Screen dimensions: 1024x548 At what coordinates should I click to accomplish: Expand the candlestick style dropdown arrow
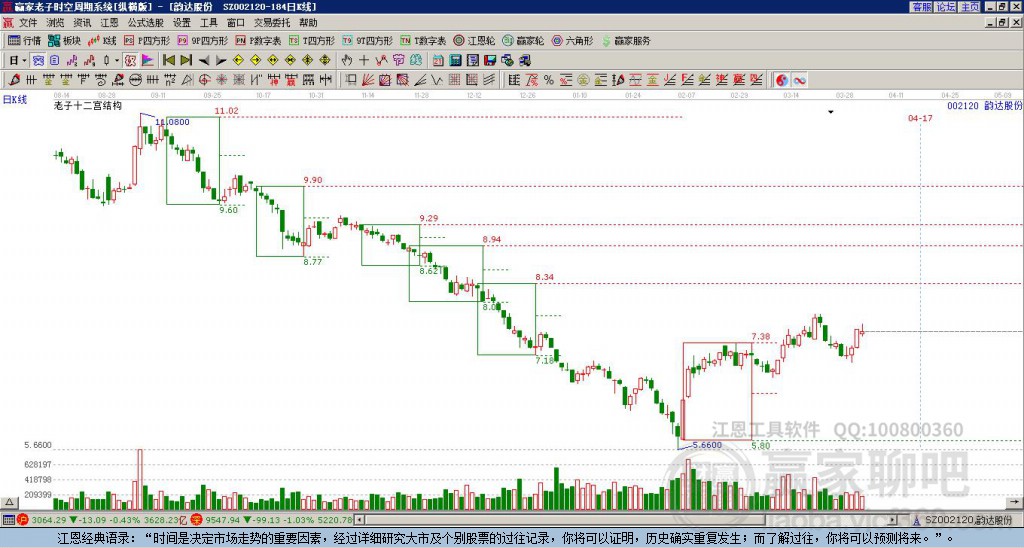click(117, 61)
